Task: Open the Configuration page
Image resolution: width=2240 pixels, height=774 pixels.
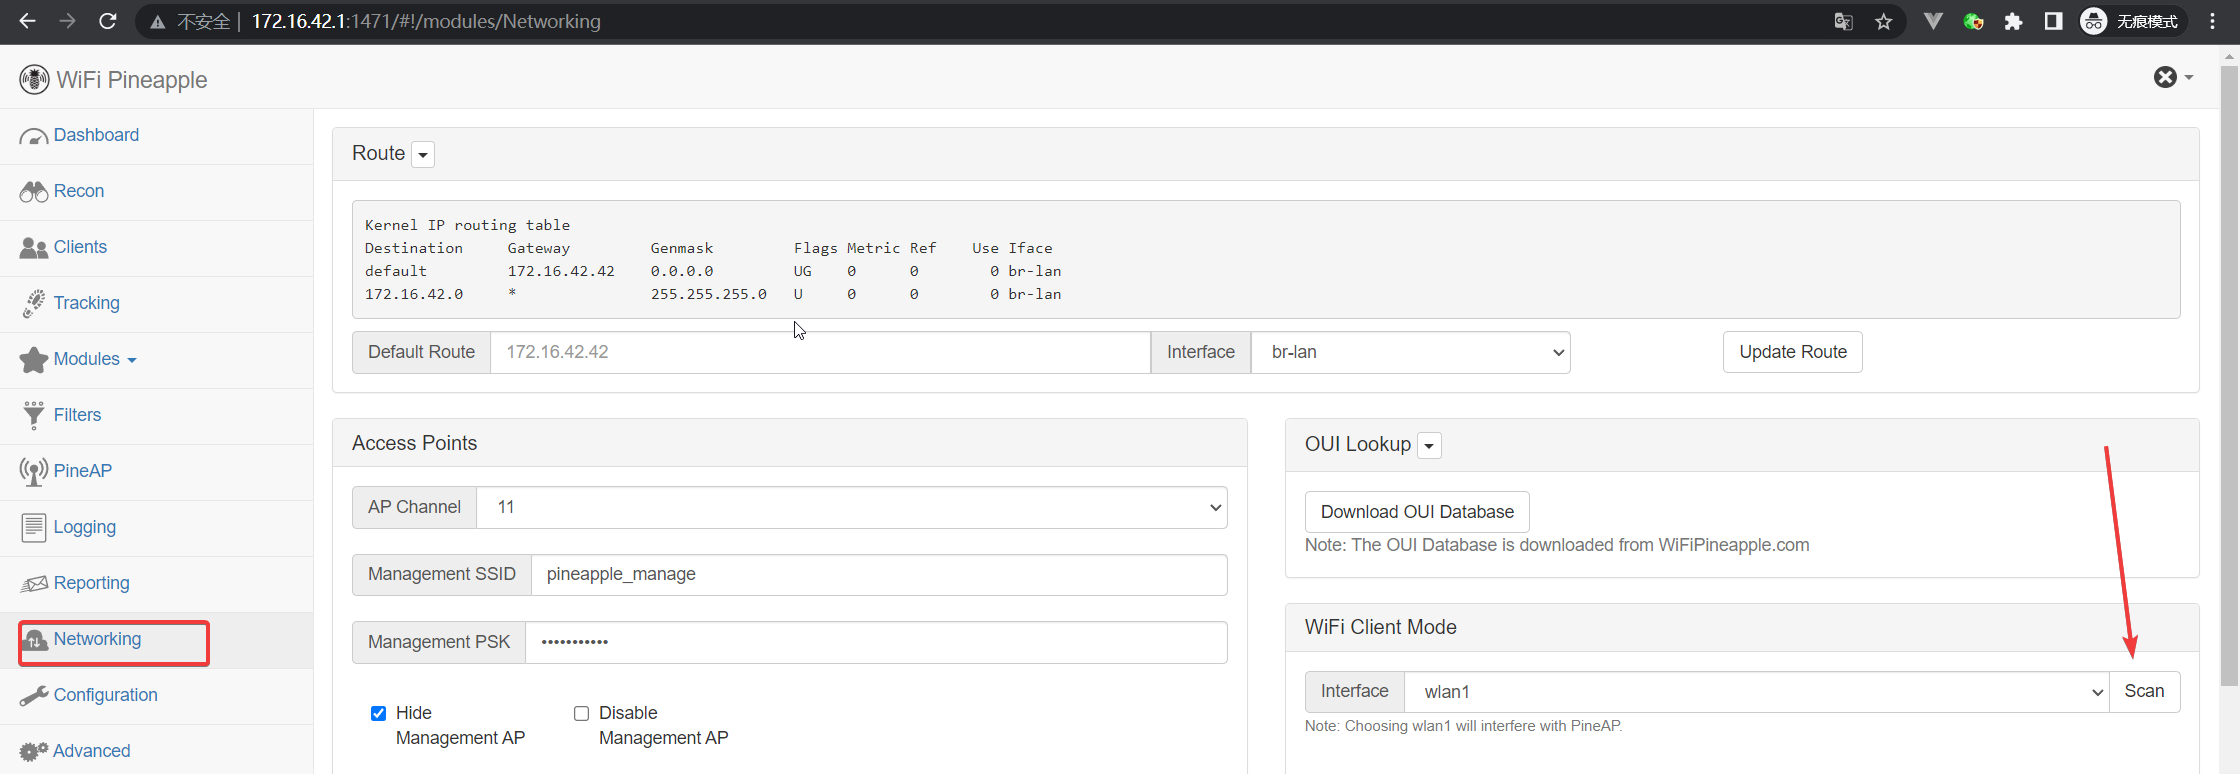Action: coord(105,695)
